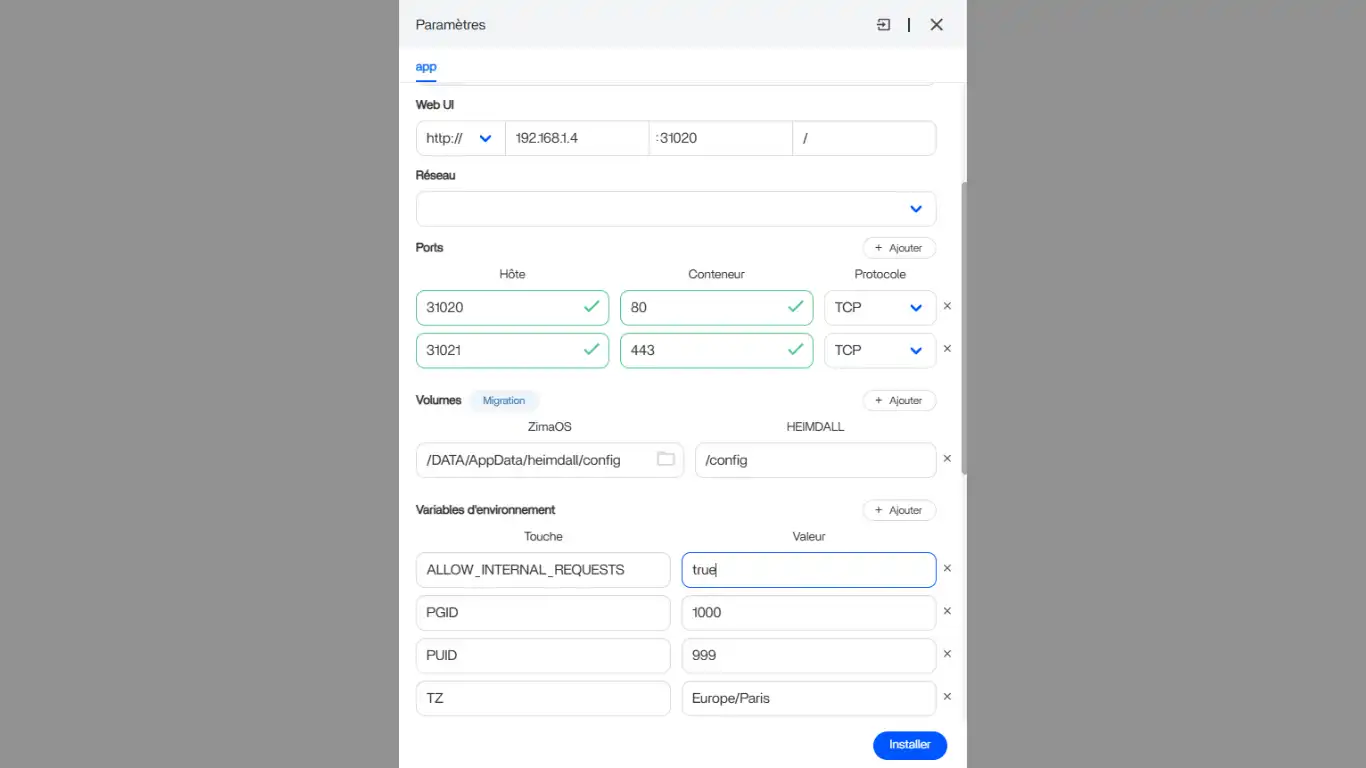Delete the TZ environment variable
This screenshot has width=1366, height=768.
click(x=947, y=698)
